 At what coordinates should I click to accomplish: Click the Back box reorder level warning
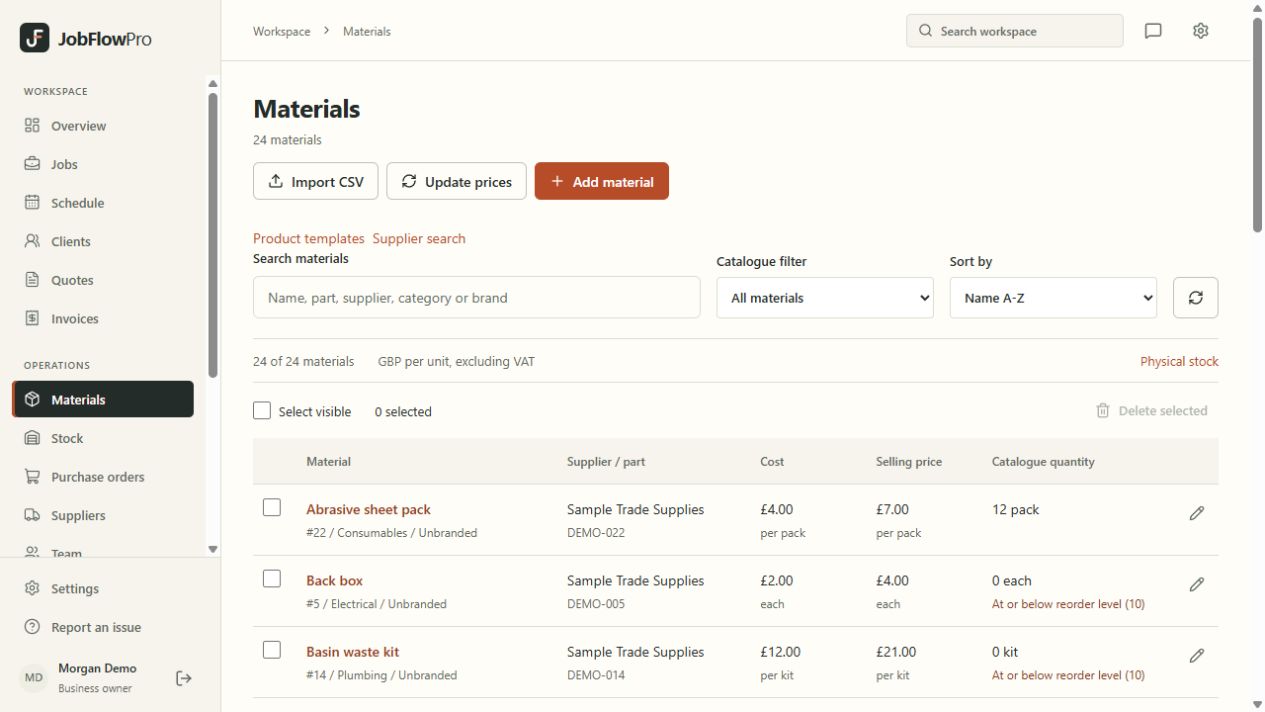click(x=1068, y=604)
